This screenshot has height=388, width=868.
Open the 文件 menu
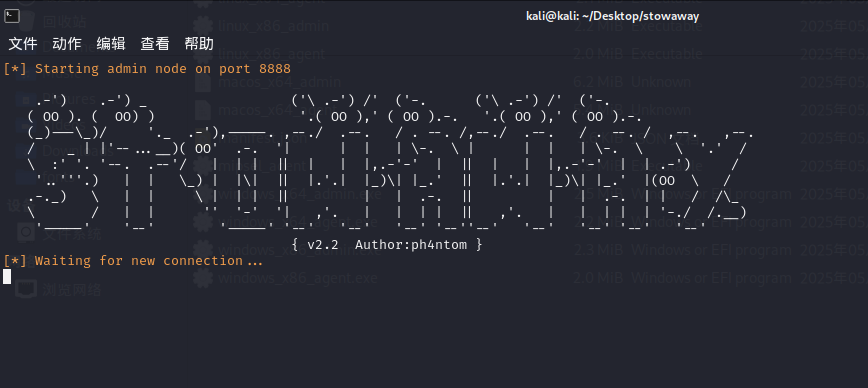point(23,44)
